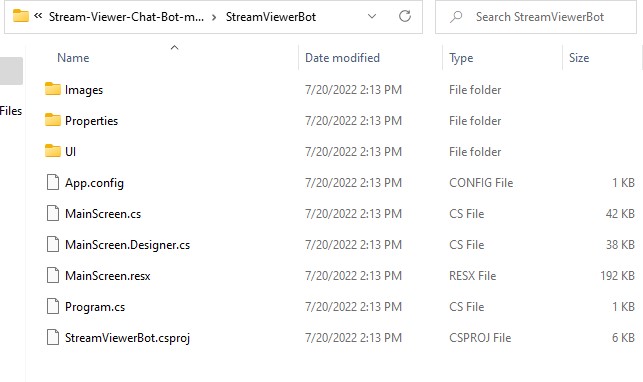Select the Properties folder name
The width and height of the screenshot is (643, 382).
click(91, 121)
